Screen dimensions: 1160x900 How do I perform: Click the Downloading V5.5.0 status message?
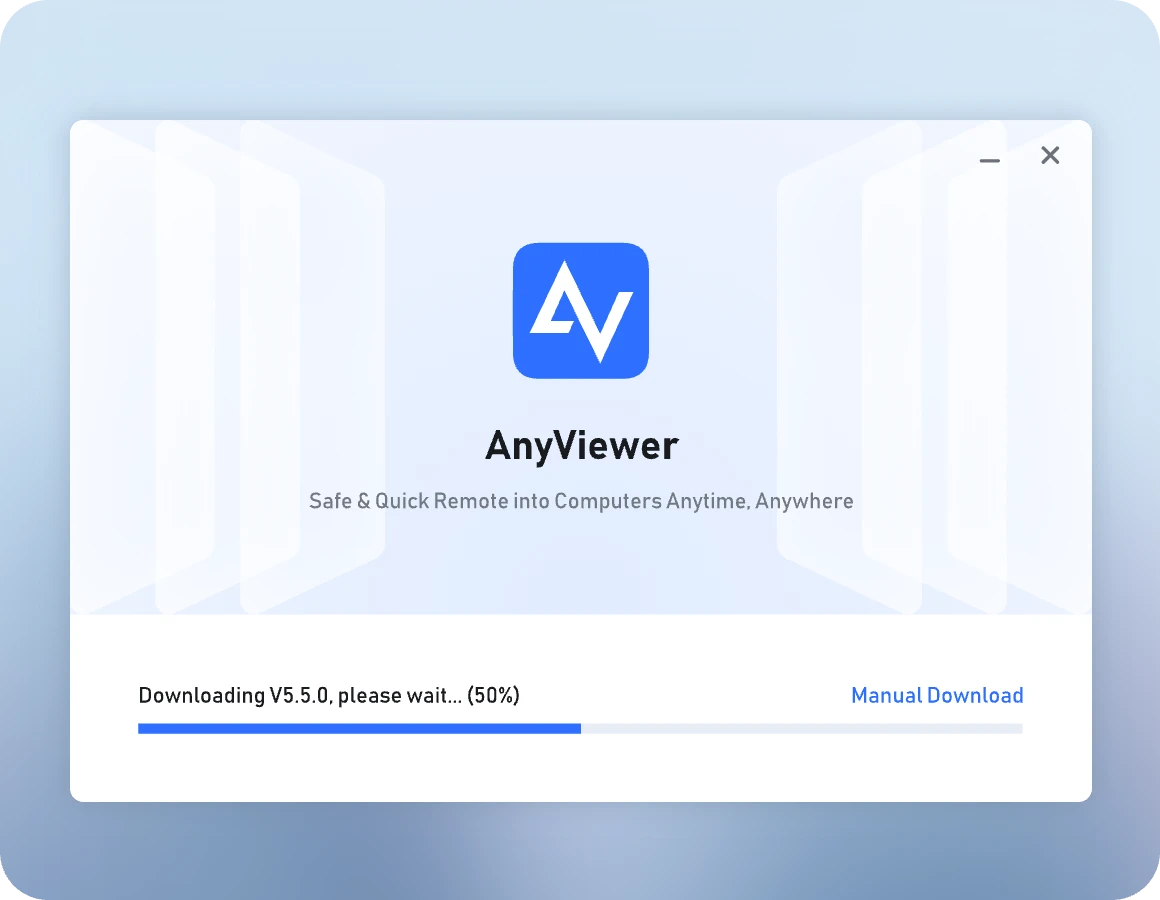point(329,695)
